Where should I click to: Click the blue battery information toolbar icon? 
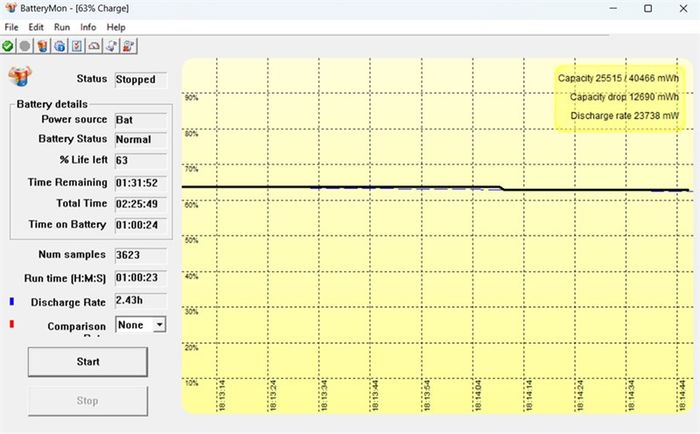click(60, 46)
